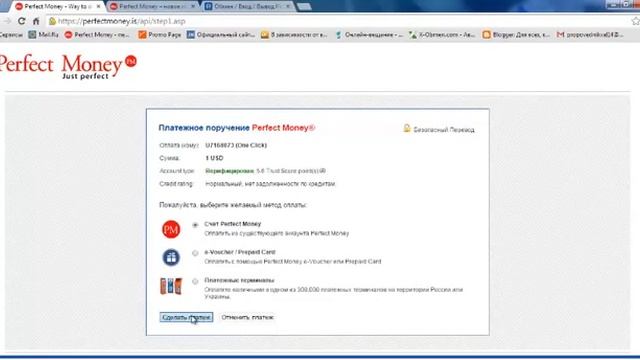Click the amount value 1 USD
The height and width of the screenshot is (360, 640).
point(214,158)
